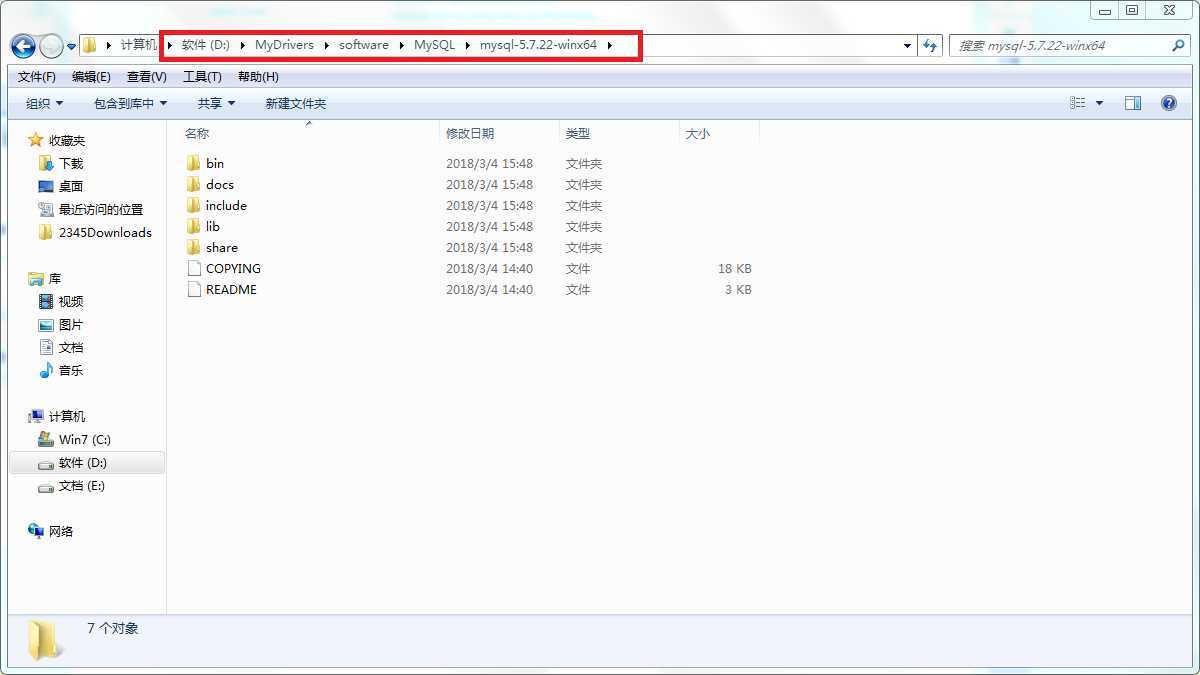
Task: Click the 桌面 desktop icon in sidebar
Action: [46, 186]
